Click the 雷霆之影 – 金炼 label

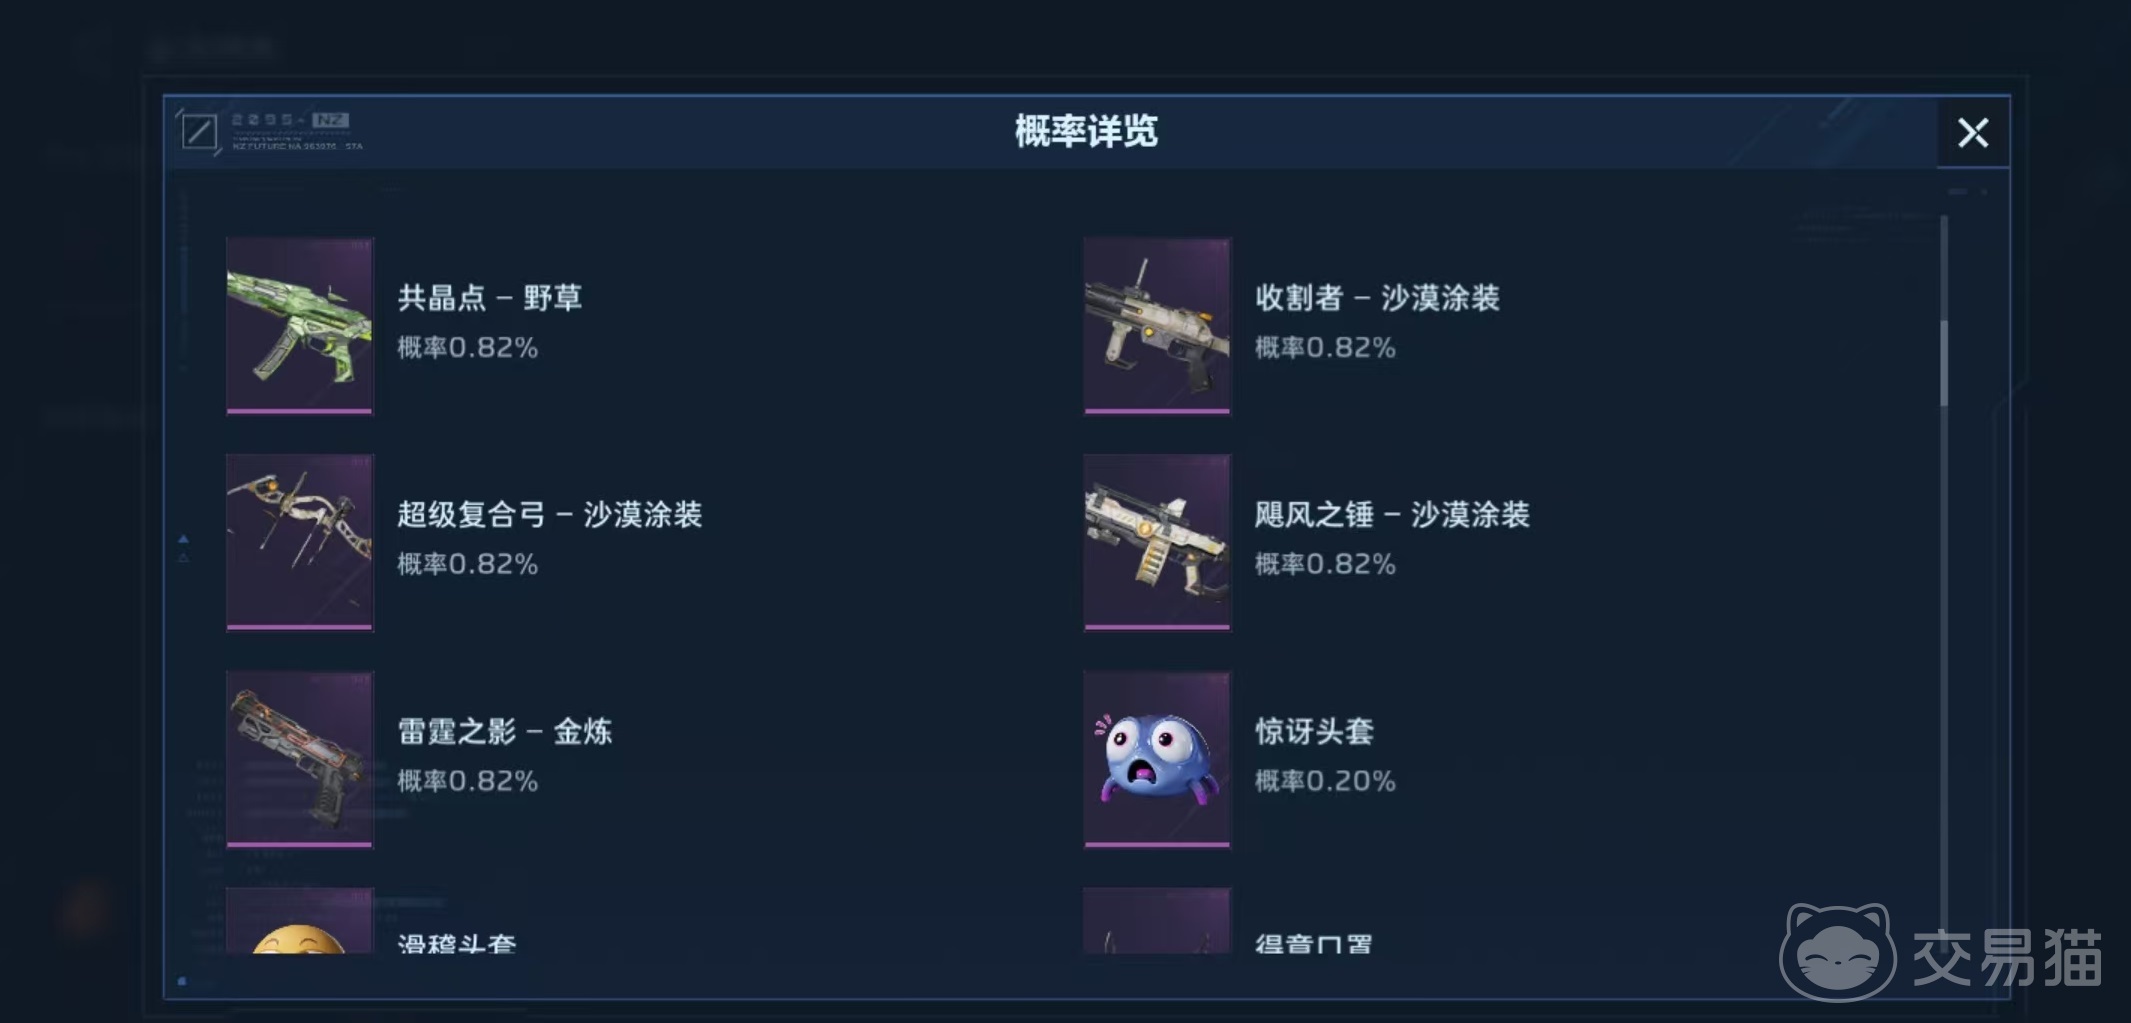pos(505,731)
